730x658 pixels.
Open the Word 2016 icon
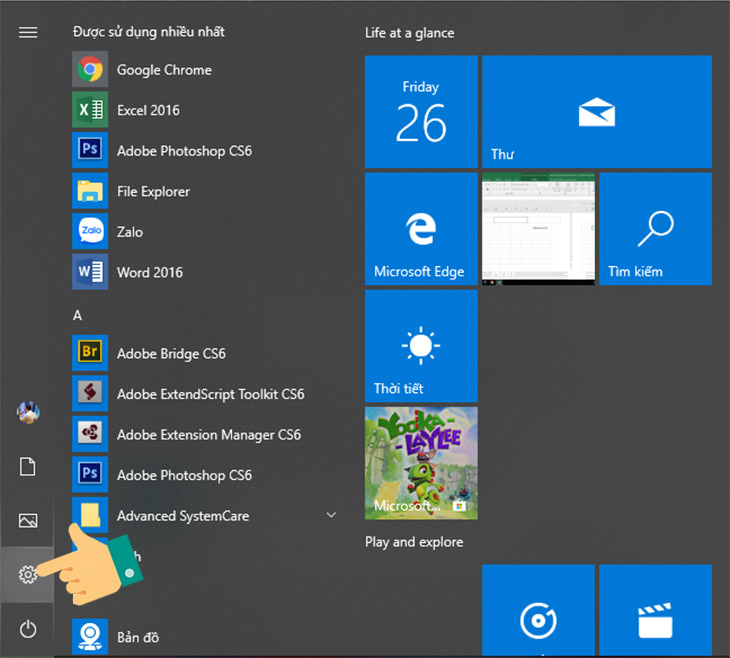tap(90, 272)
